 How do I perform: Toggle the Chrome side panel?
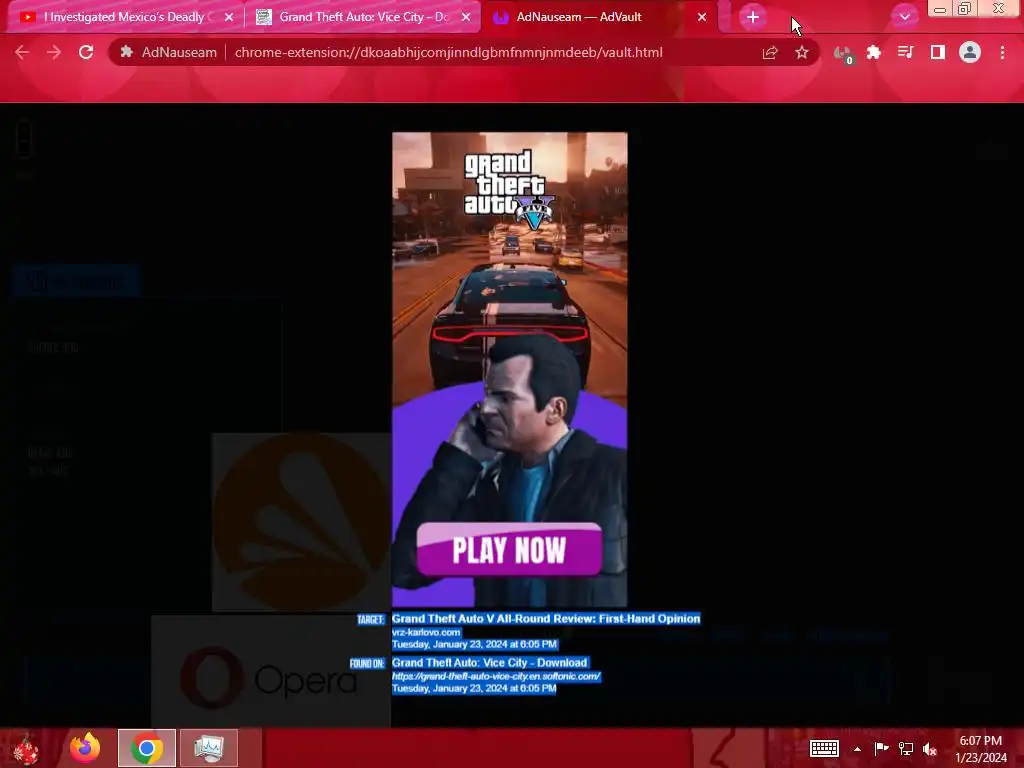click(x=938, y=53)
